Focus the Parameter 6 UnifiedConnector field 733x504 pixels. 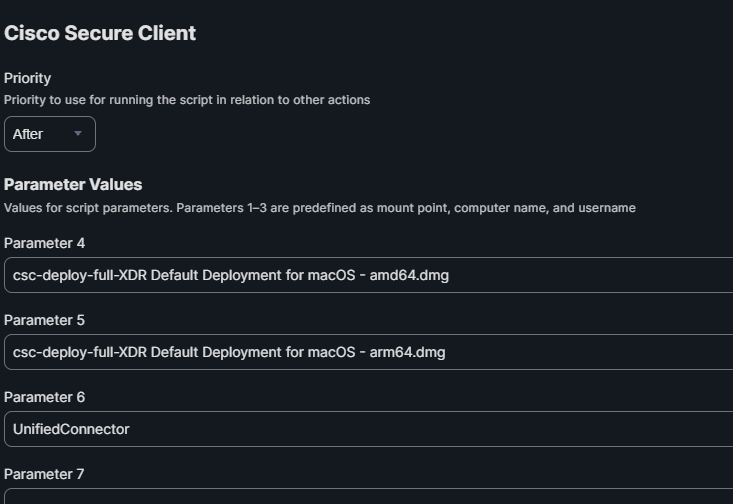pos(368,429)
